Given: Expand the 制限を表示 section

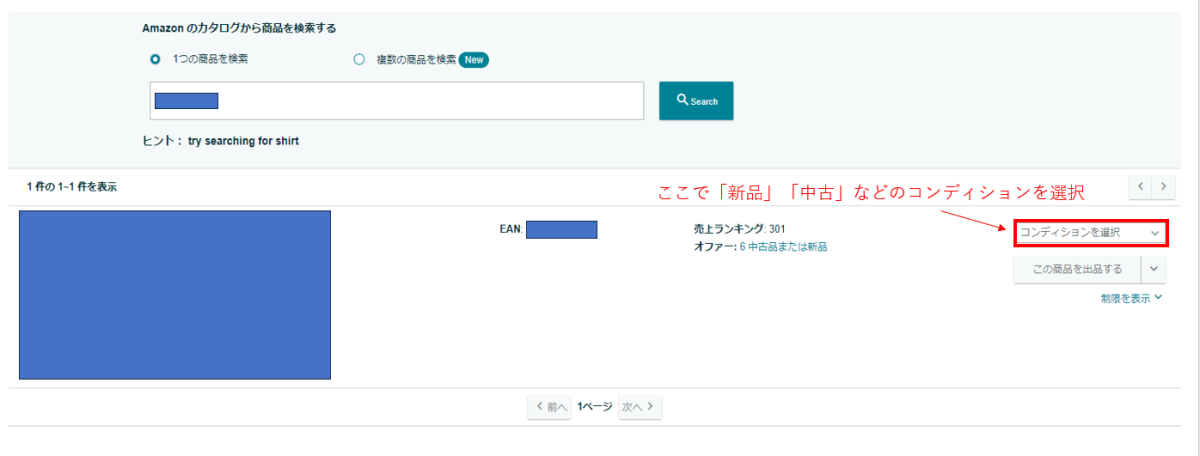Looking at the screenshot, I should point(1131,298).
